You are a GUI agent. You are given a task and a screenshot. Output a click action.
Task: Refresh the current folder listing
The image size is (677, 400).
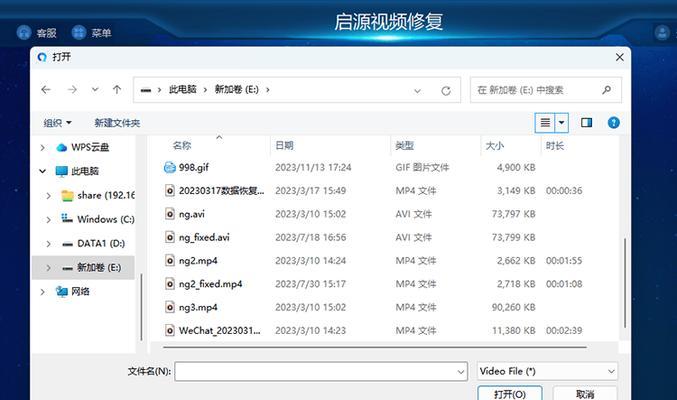click(x=446, y=90)
